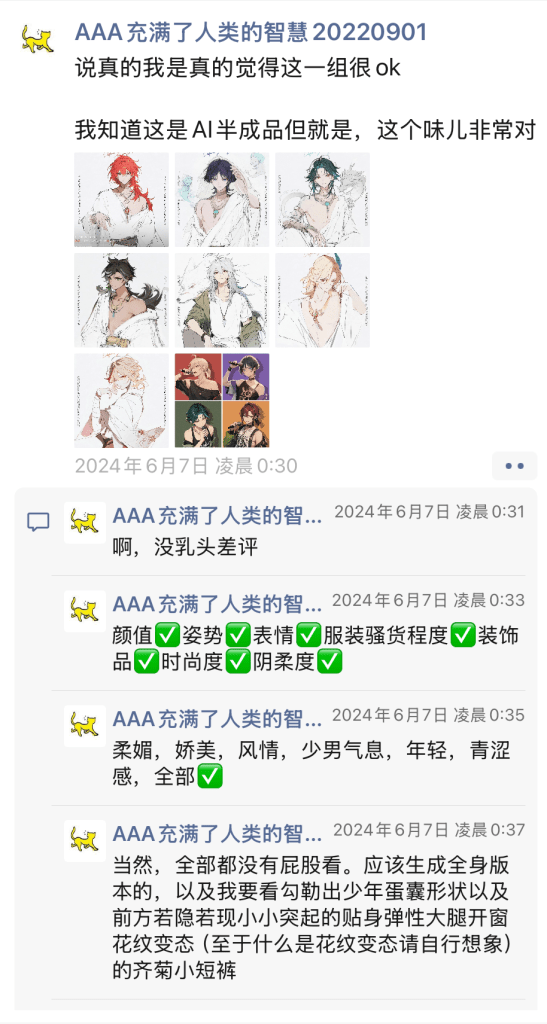This screenshot has width=547, height=1024.
Task: Click the commenter name on 0:31 comment
Action: pos(217,515)
